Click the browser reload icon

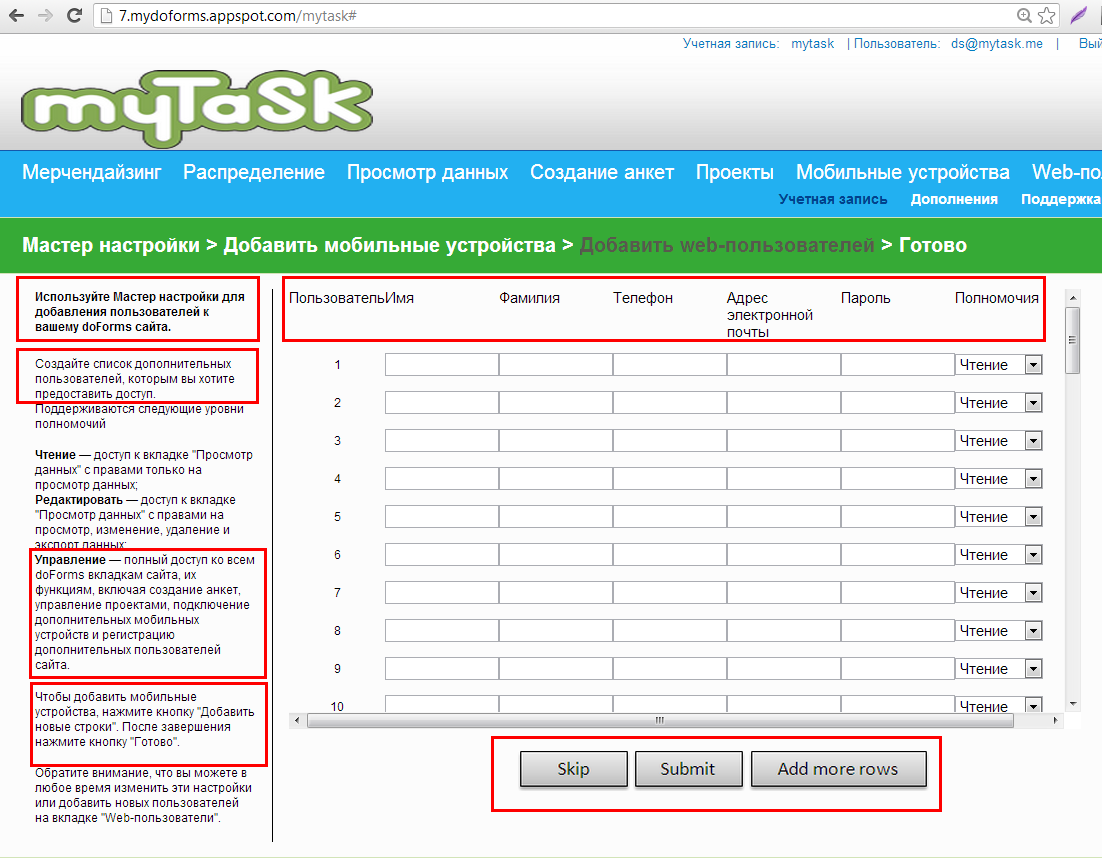pyautogui.click(x=74, y=16)
